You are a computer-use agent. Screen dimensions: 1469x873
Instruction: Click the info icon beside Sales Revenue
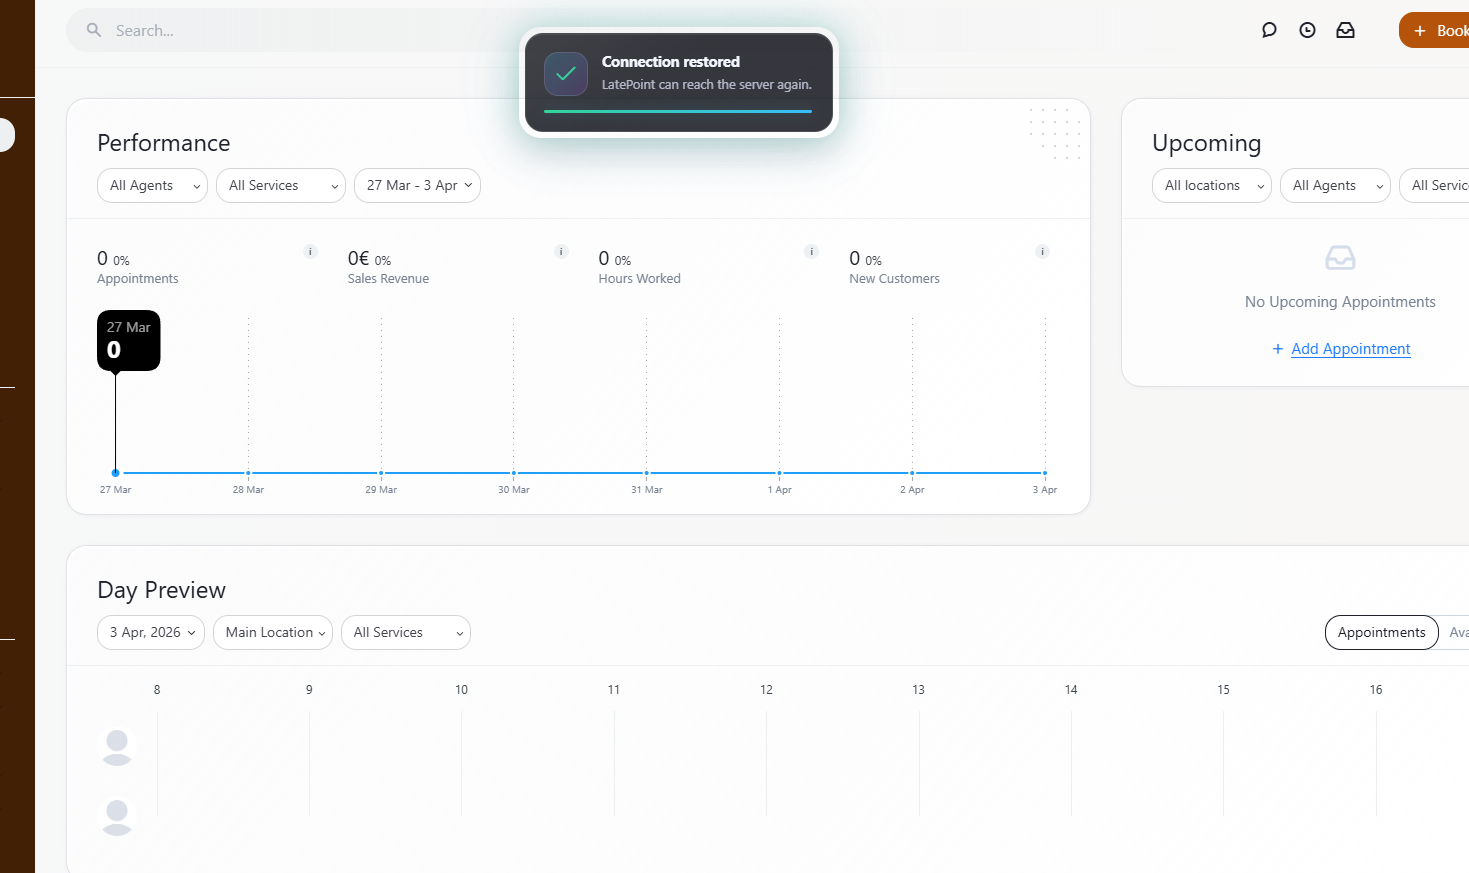(561, 252)
